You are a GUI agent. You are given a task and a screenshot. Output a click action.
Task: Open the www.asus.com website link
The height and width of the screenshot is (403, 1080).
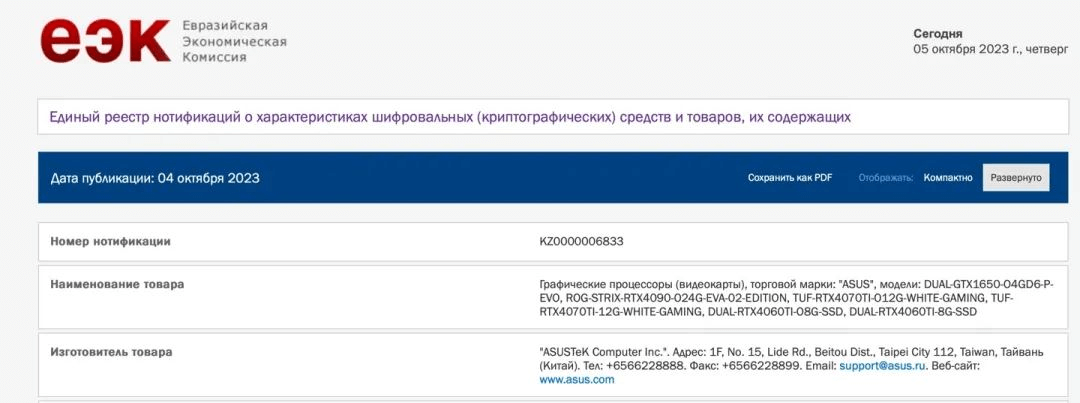coord(576,380)
